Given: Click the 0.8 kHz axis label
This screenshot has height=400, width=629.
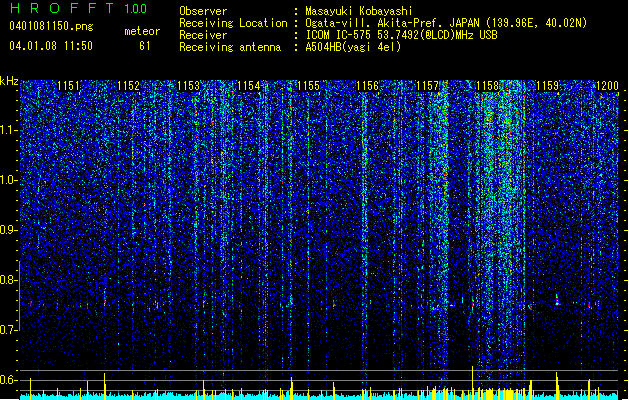Looking at the screenshot, I should click(x=9, y=280).
